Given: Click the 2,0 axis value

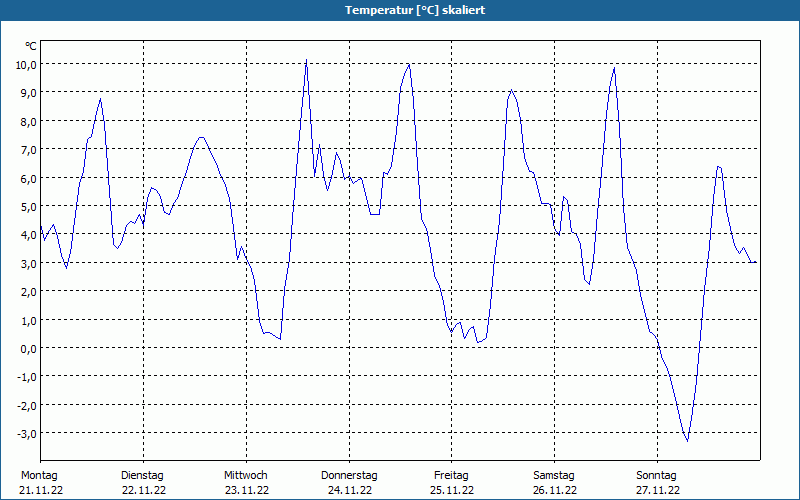Looking at the screenshot, I should pyautogui.click(x=29, y=291).
